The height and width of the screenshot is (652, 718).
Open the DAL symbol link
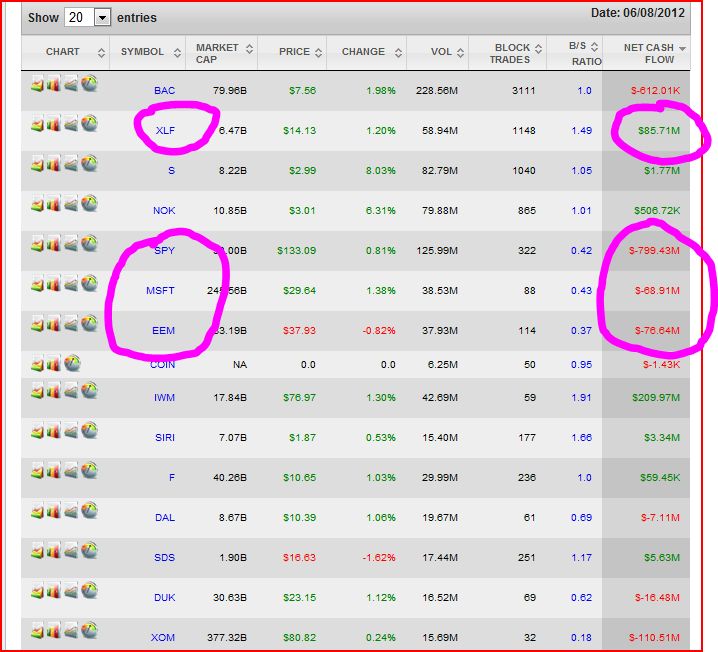[165, 518]
